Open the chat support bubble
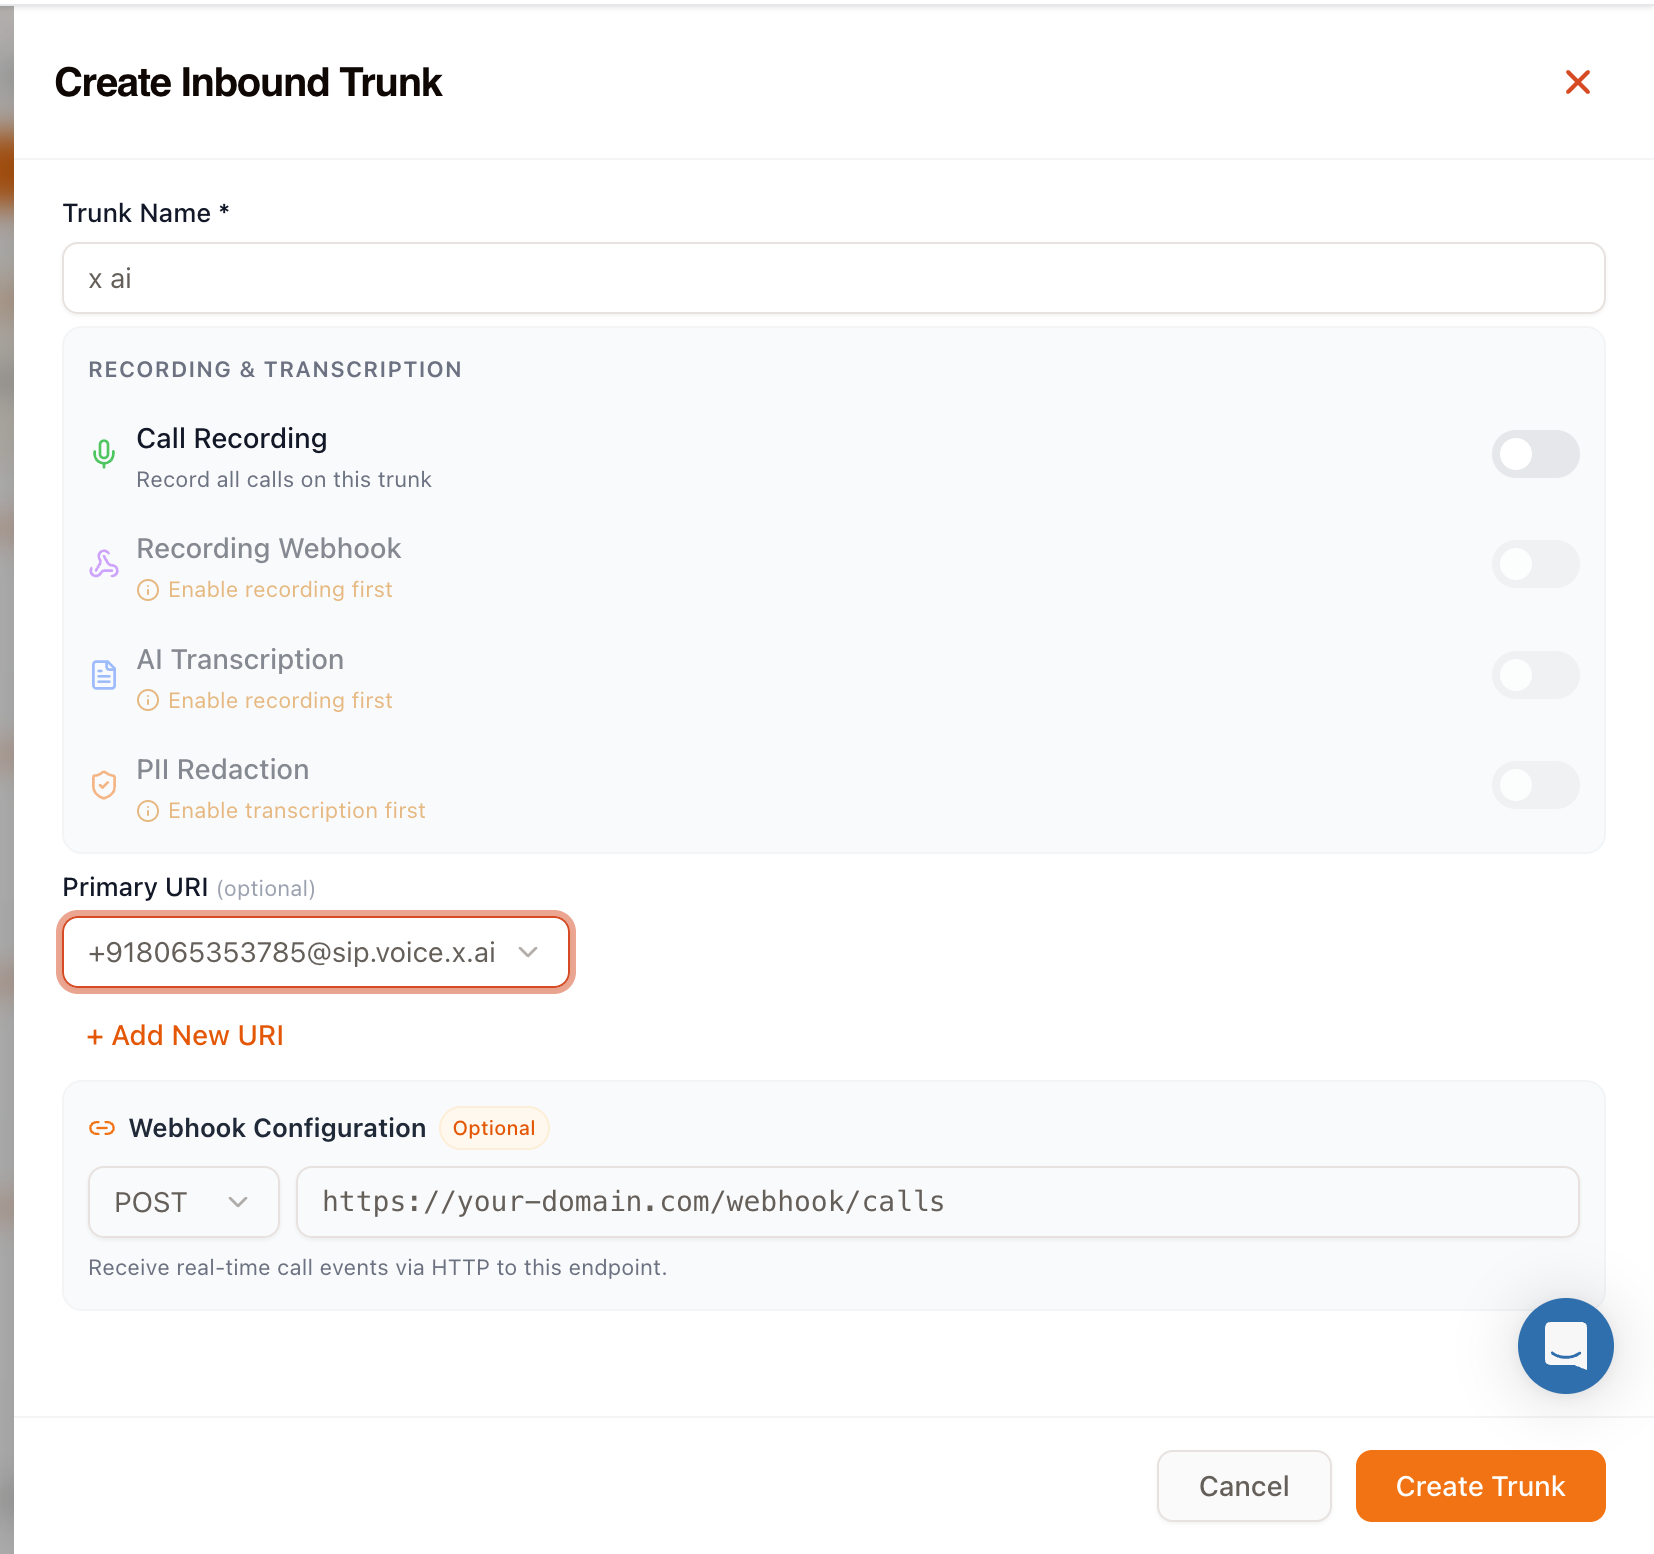 (x=1565, y=1346)
